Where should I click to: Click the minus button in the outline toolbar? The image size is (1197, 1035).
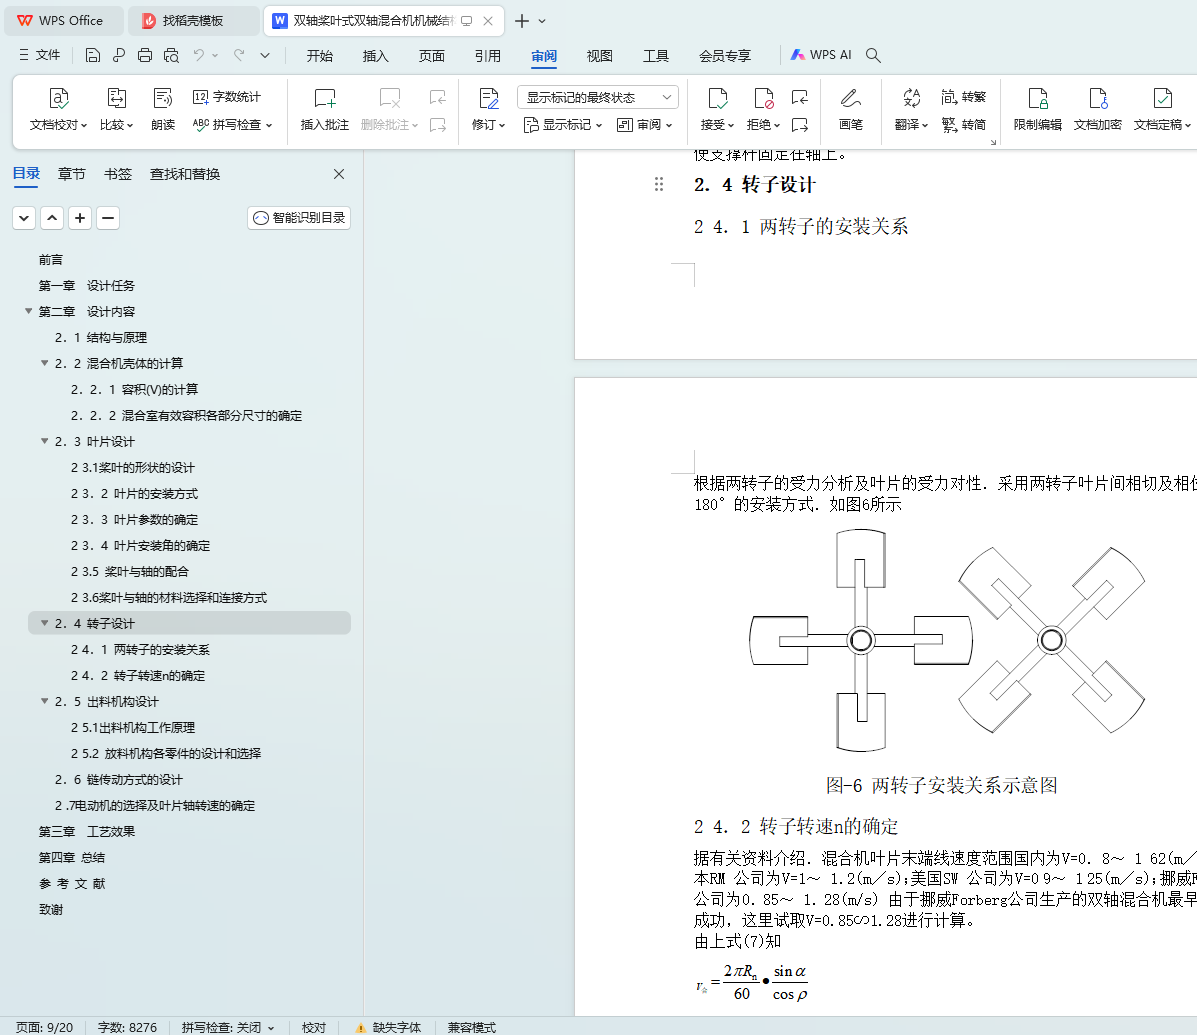coord(108,218)
